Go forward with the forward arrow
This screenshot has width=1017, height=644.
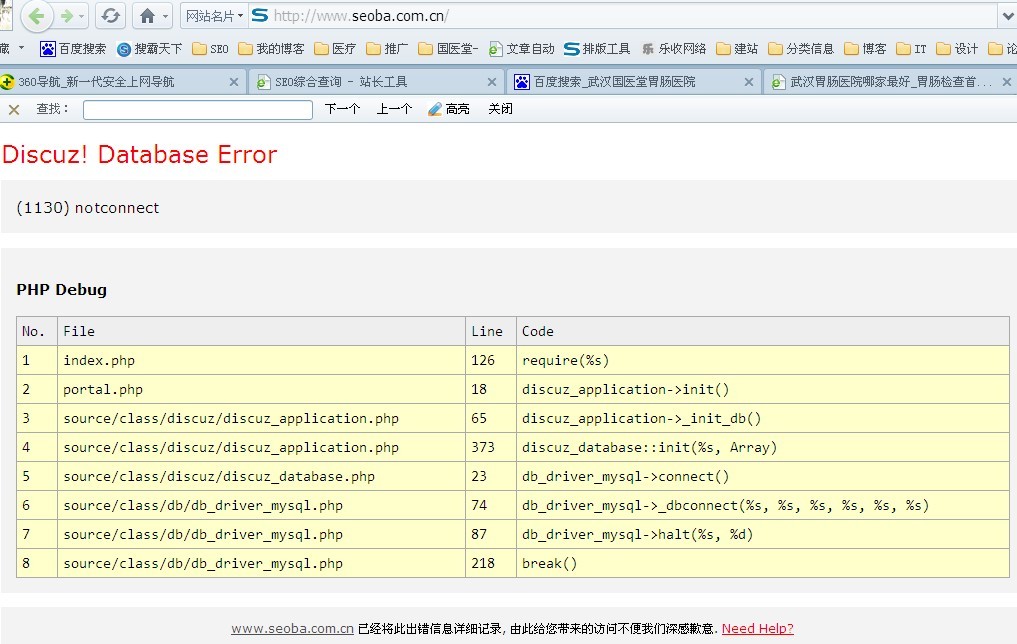tap(66, 16)
